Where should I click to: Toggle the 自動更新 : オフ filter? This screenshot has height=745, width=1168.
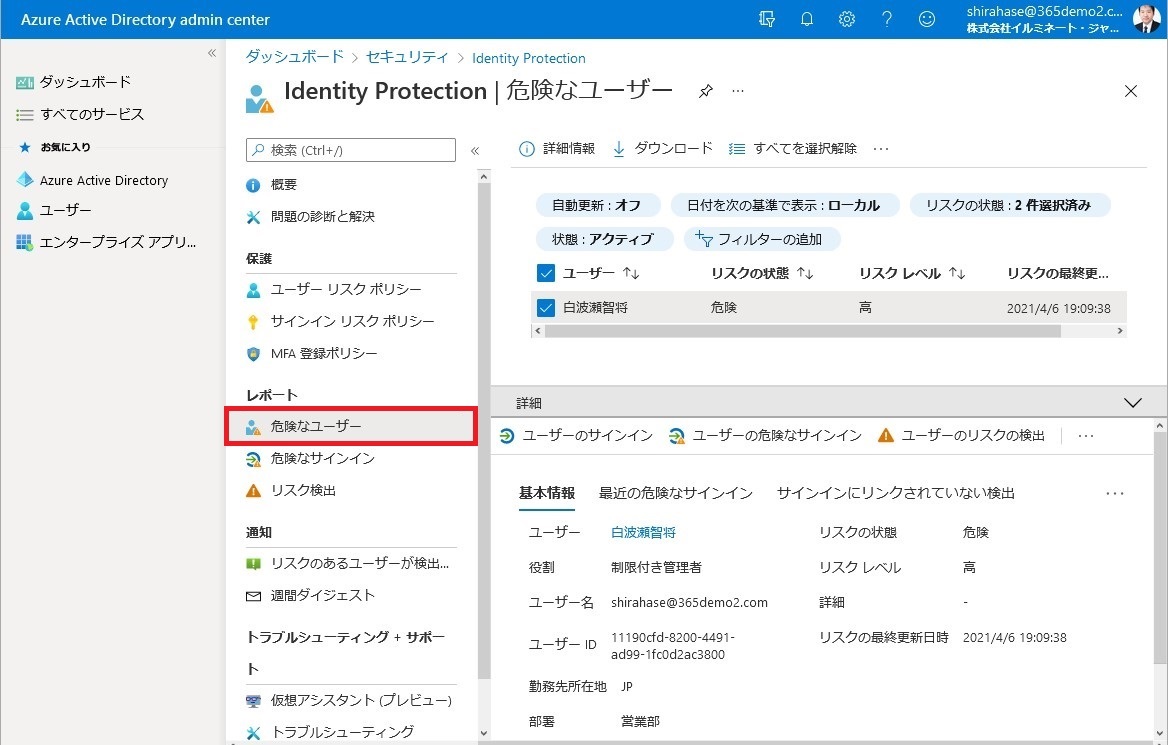click(597, 206)
